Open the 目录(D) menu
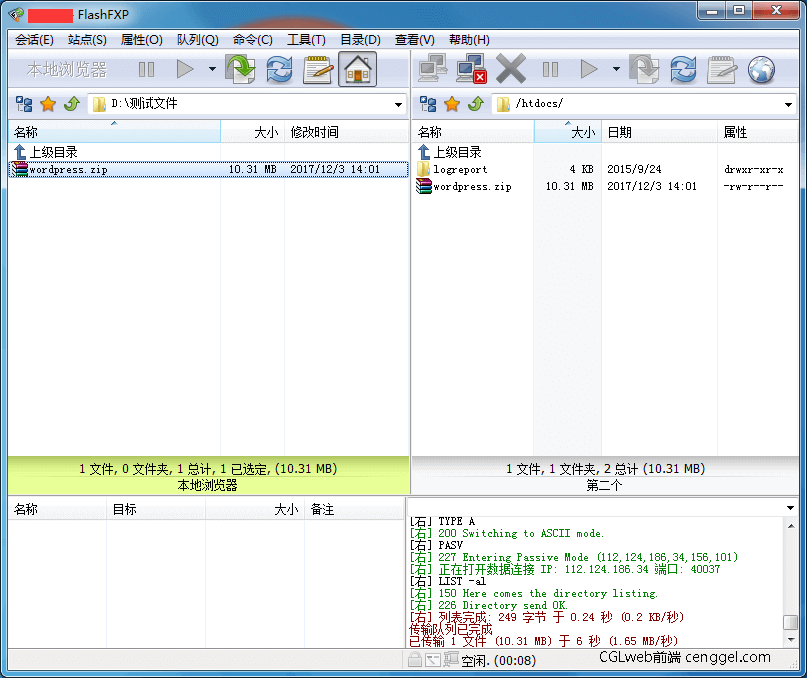 360,40
